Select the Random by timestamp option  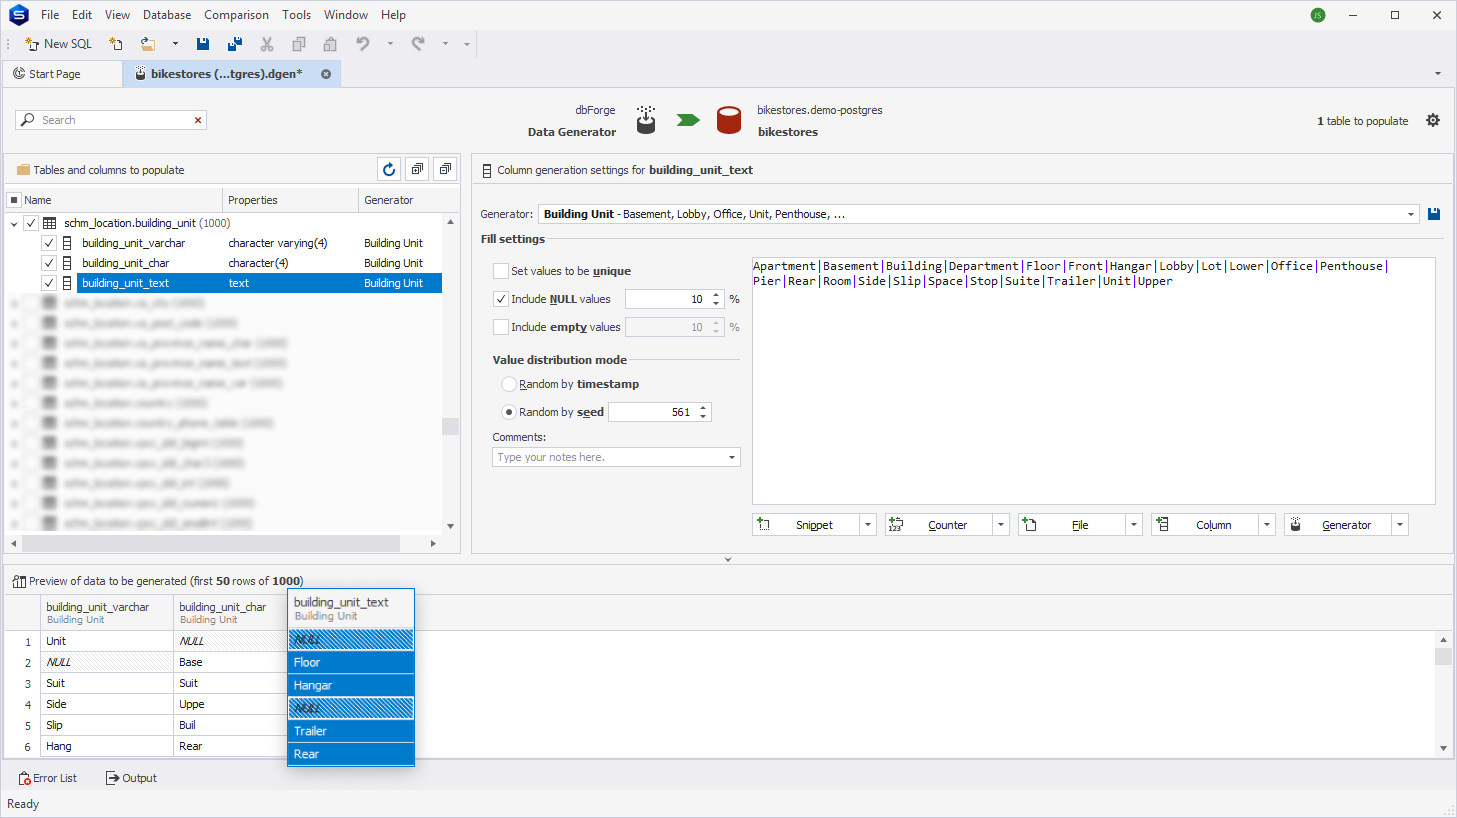pyautogui.click(x=509, y=384)
